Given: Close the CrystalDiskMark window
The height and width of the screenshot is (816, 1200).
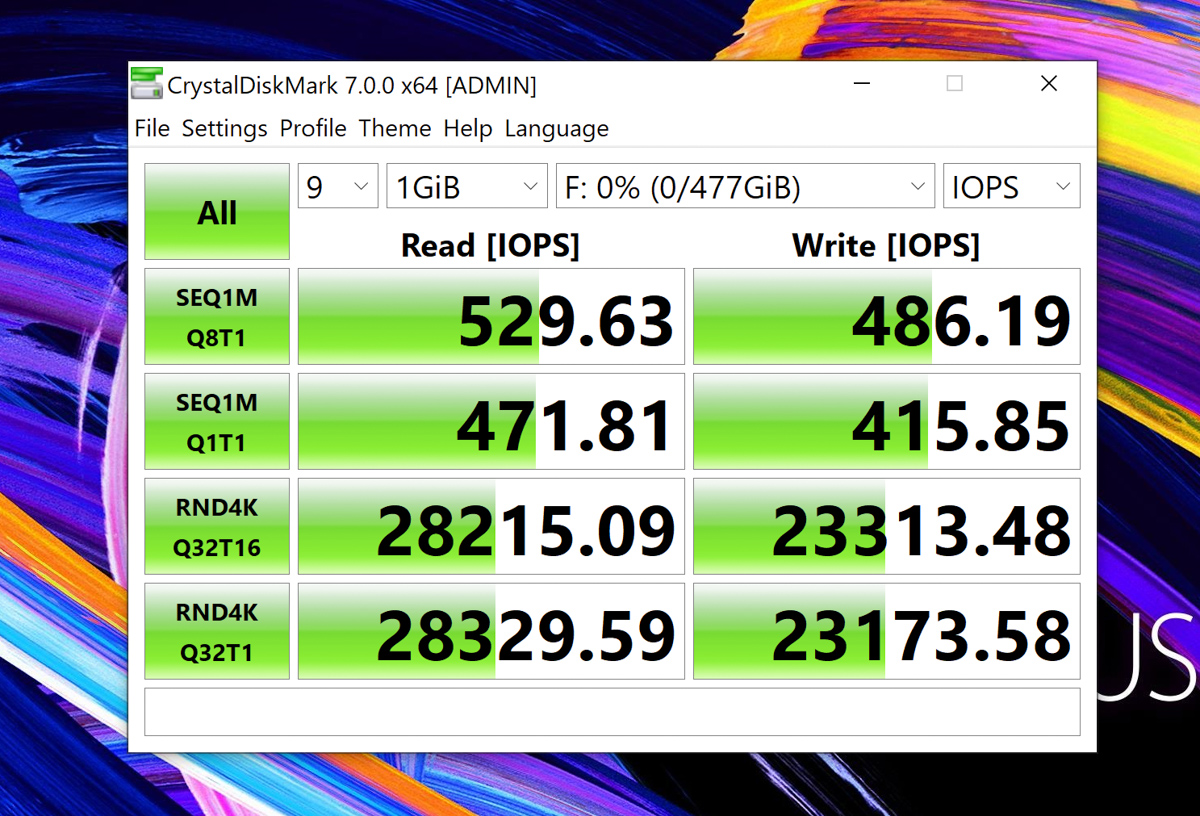Looking at the screenshot, I should 1049,84.
